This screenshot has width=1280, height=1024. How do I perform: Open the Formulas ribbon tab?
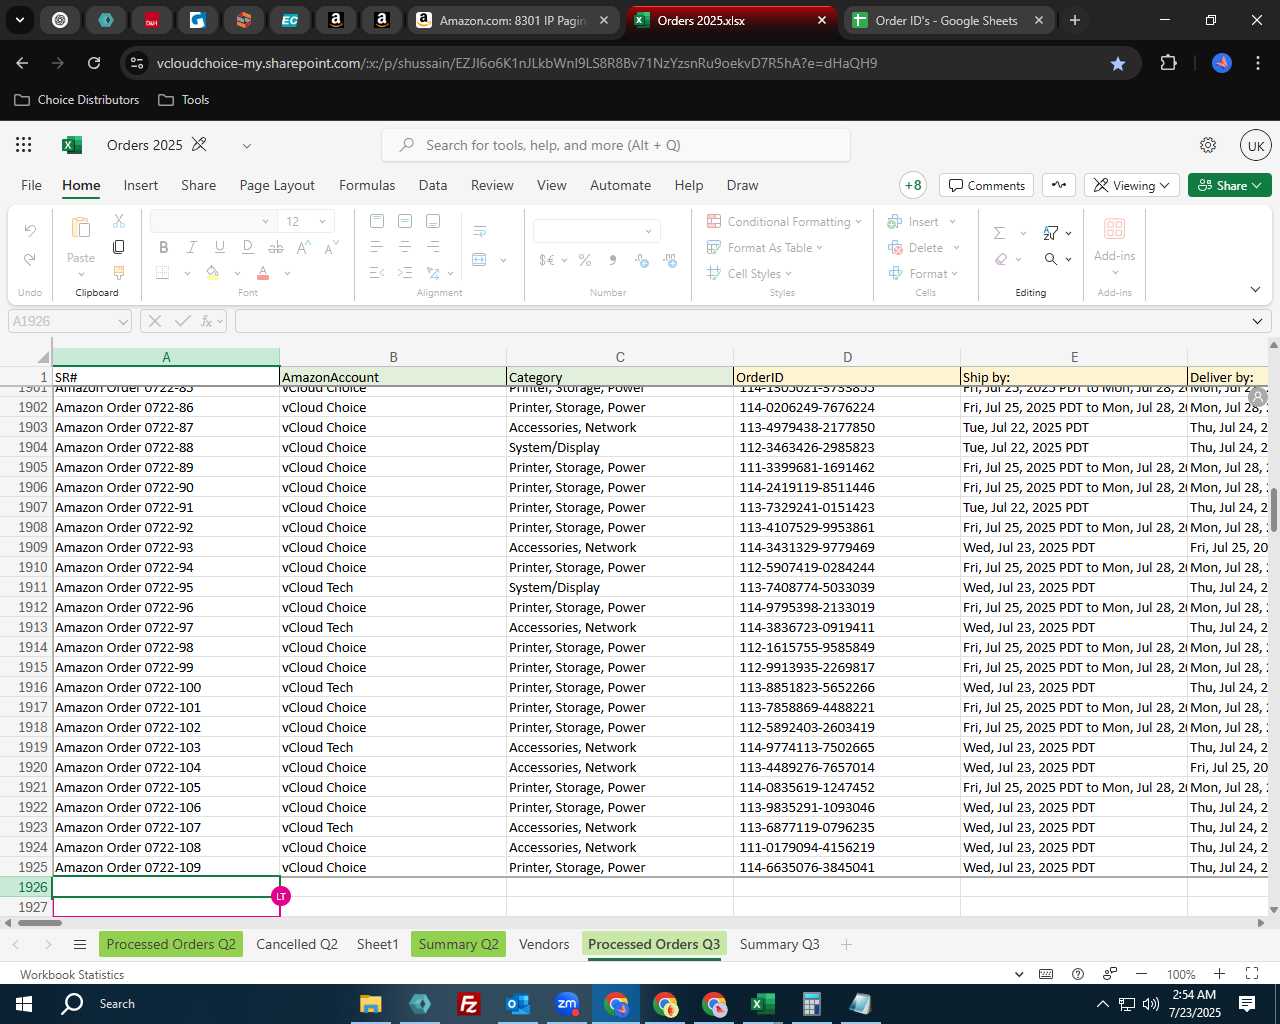(367, 185)
